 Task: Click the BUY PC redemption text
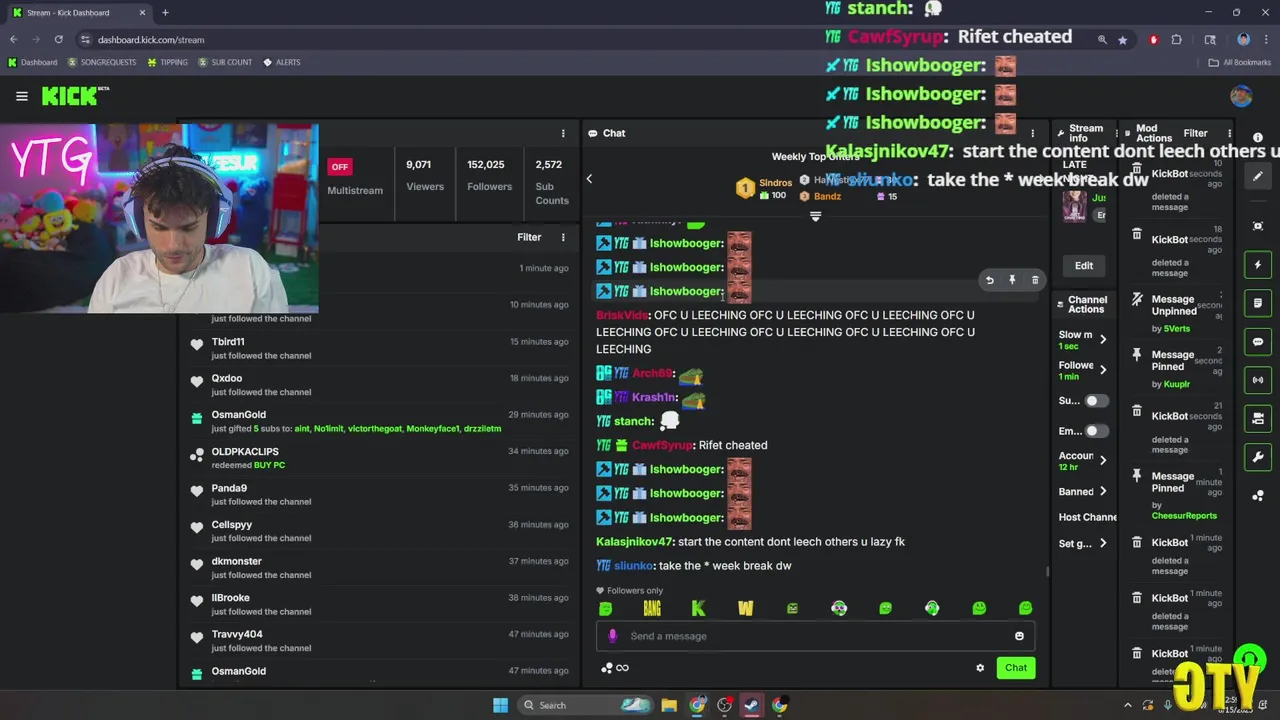click(269, 465)
